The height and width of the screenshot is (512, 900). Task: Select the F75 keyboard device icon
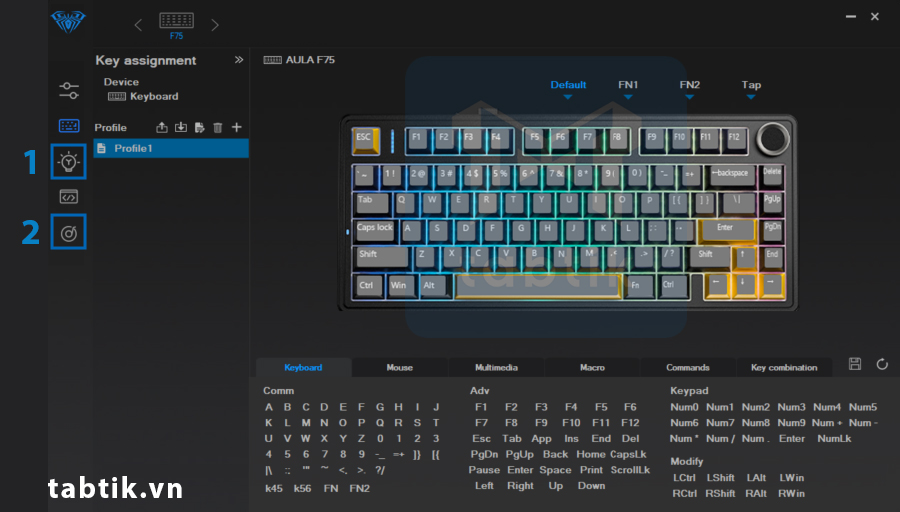pyautogui.click(x=176, y=25)
